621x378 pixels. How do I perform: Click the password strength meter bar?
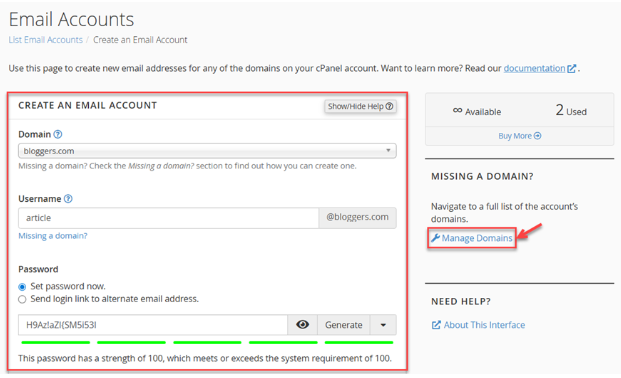point(207,342)
